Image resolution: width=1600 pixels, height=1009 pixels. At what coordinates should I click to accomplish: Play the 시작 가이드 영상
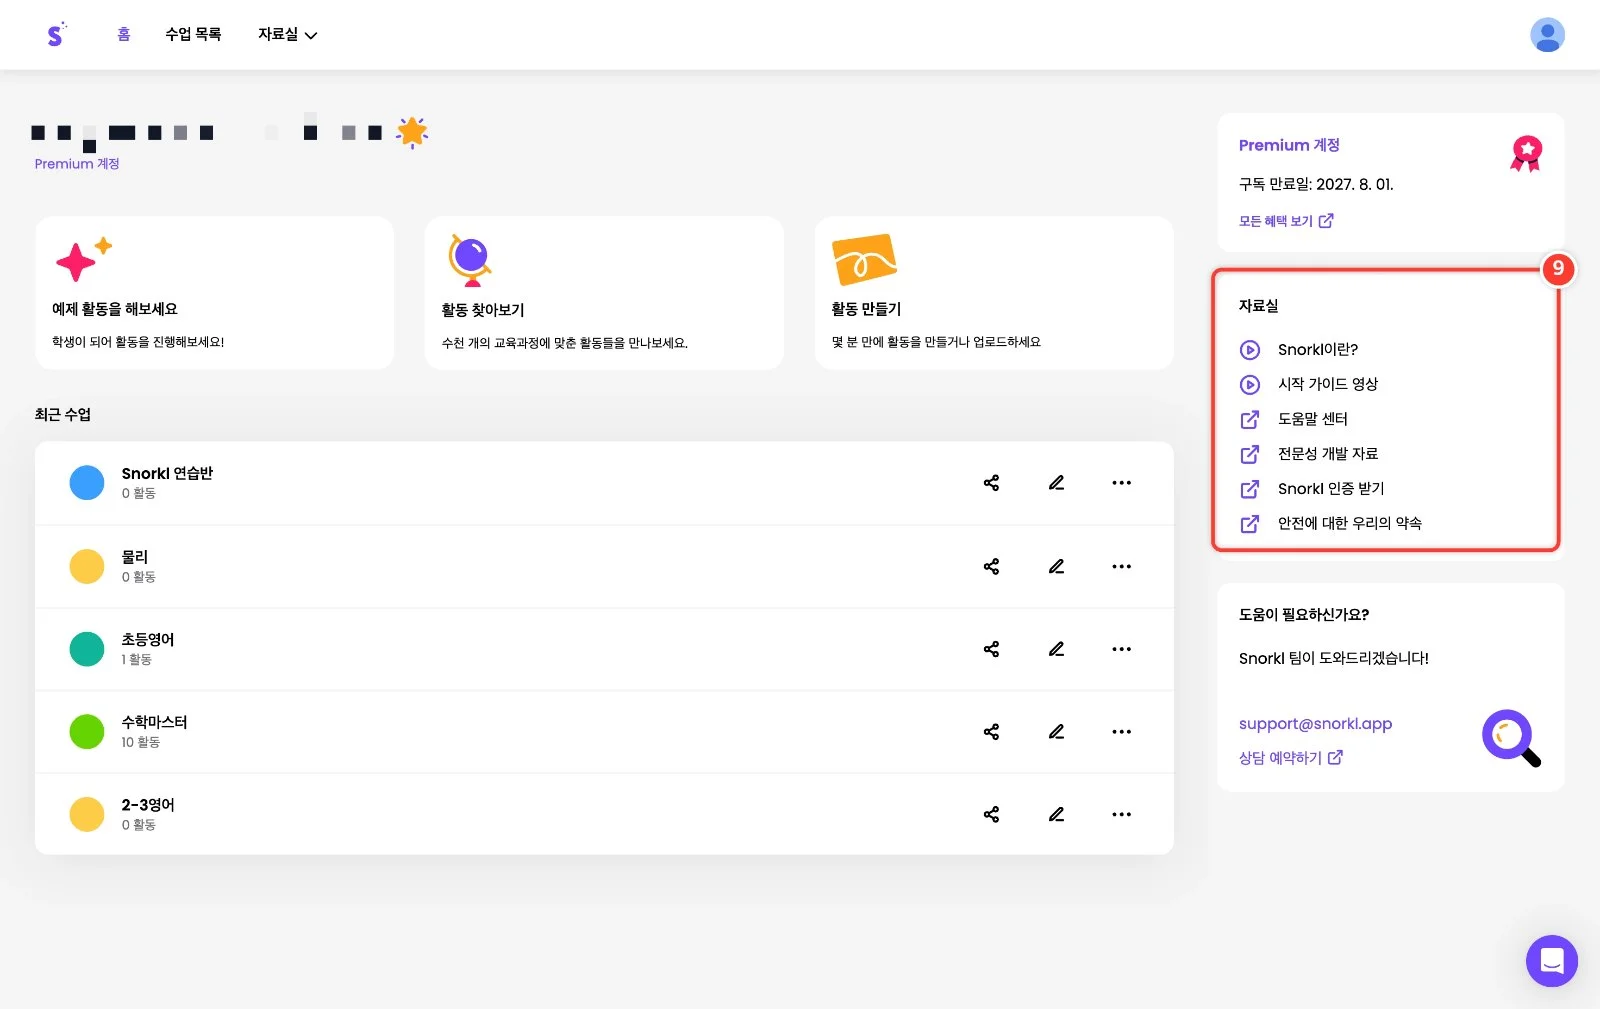(x=1308, y=384)
